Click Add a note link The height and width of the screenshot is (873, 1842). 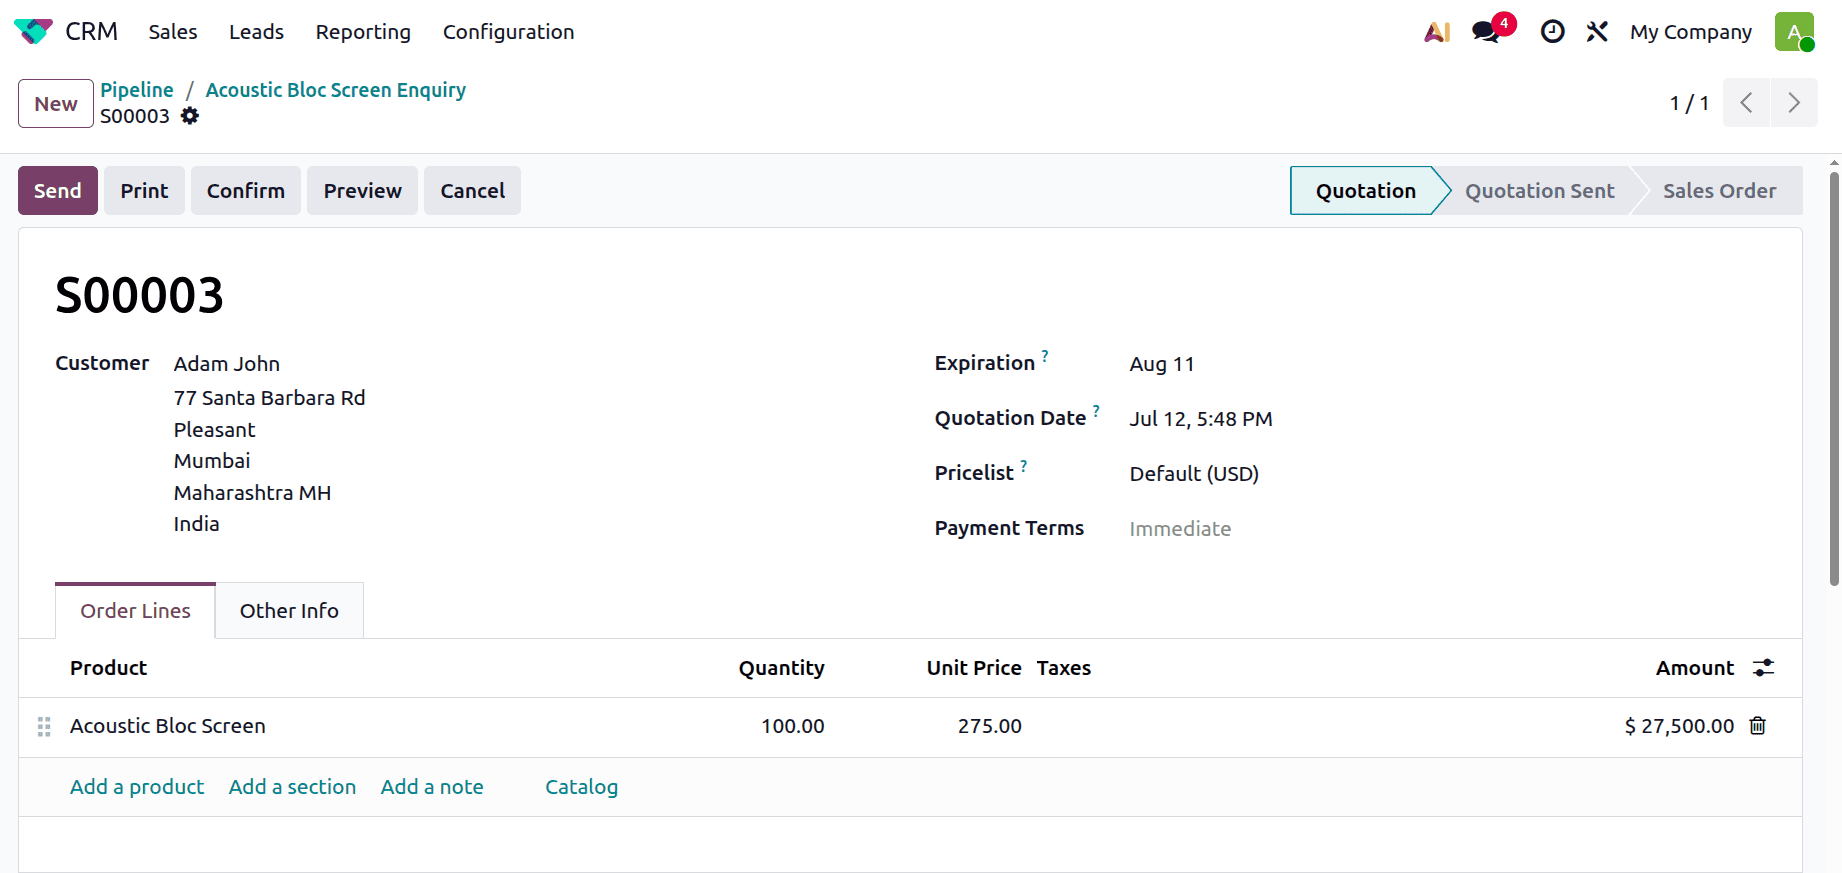[x=432, y=787]
